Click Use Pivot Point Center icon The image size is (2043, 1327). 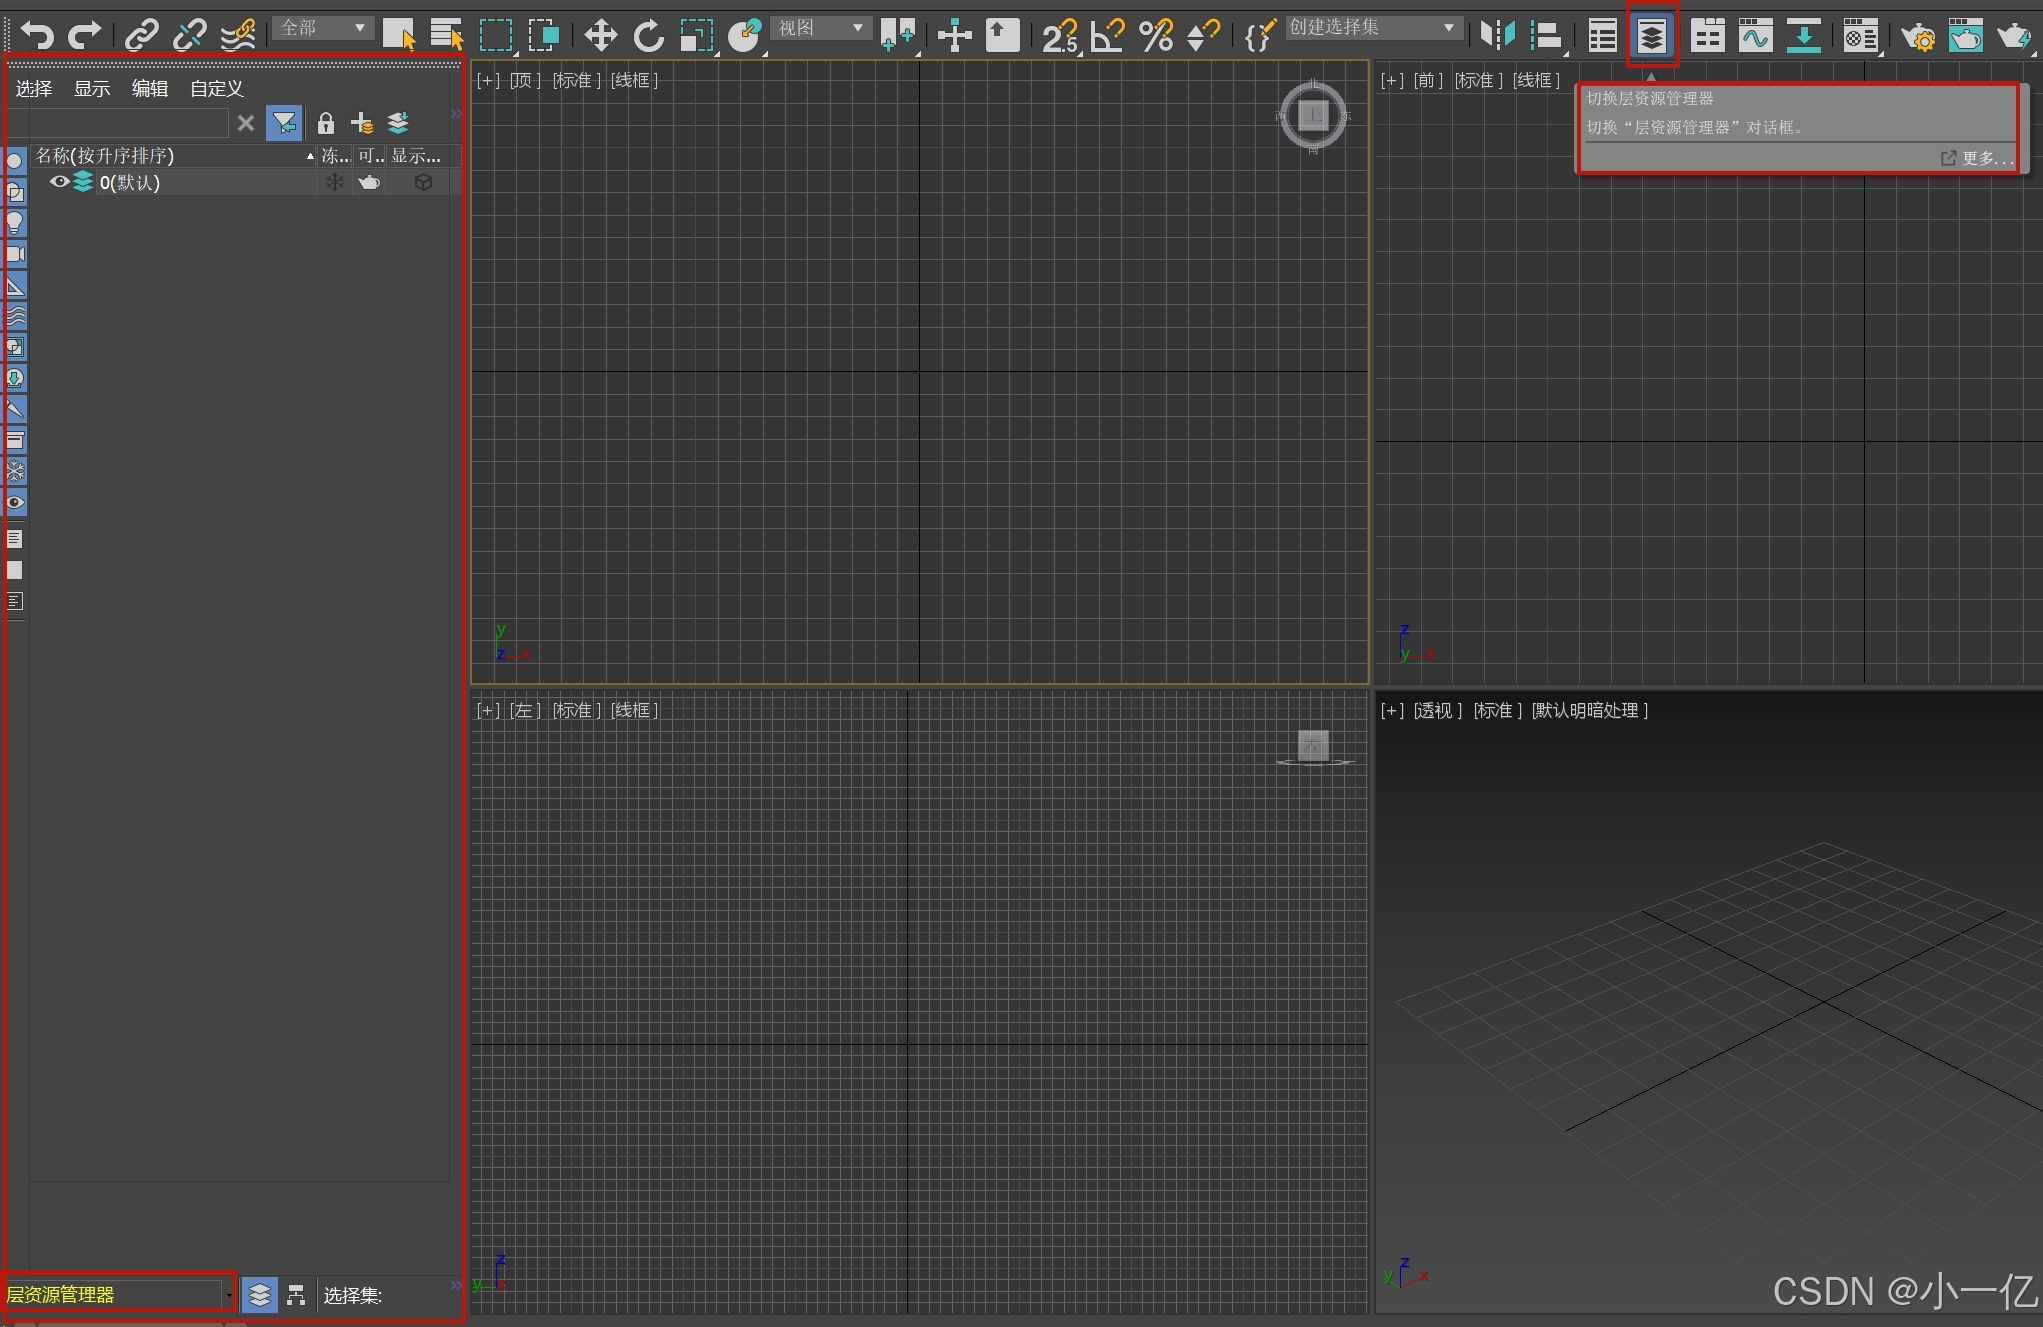point(898,36)
